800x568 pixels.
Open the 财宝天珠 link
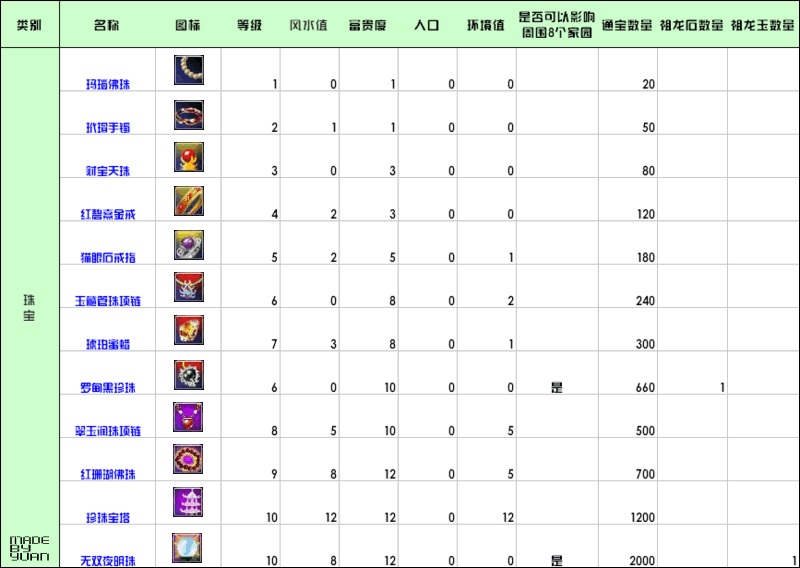pos(108,170)
